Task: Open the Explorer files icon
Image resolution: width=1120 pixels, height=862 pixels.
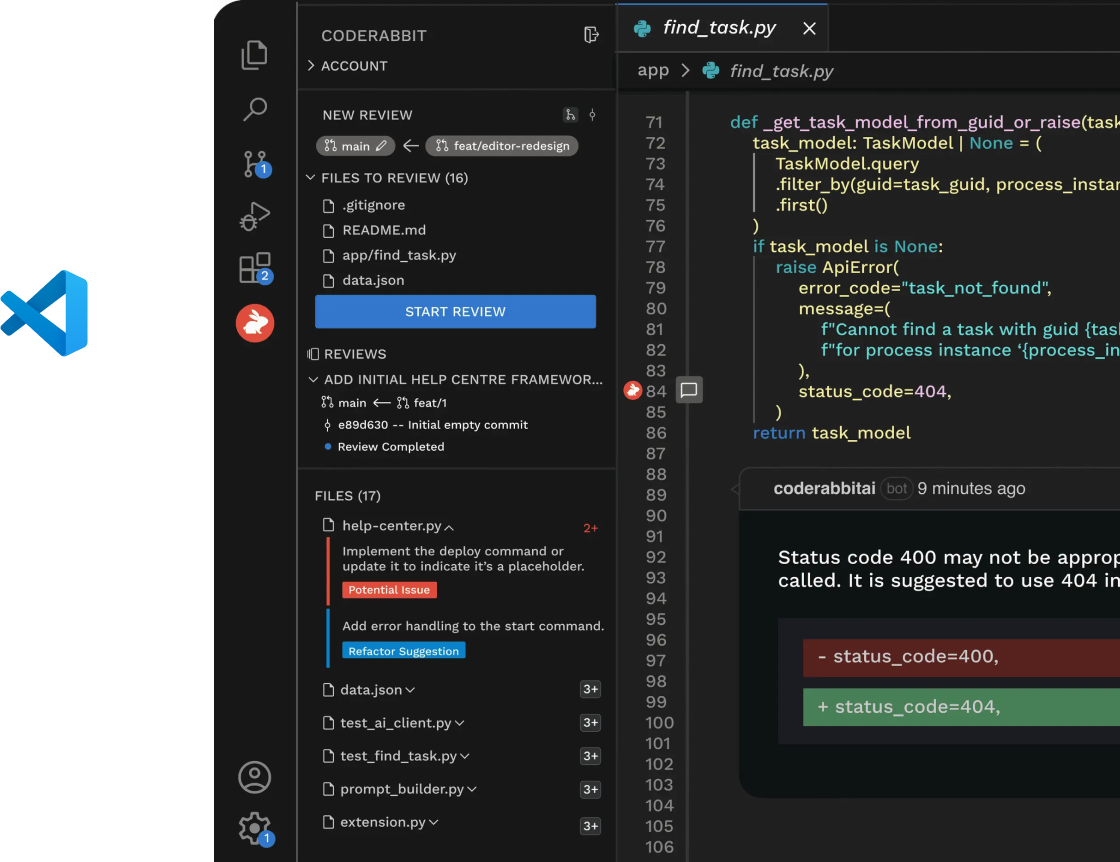Action: (x=254, y=55)
